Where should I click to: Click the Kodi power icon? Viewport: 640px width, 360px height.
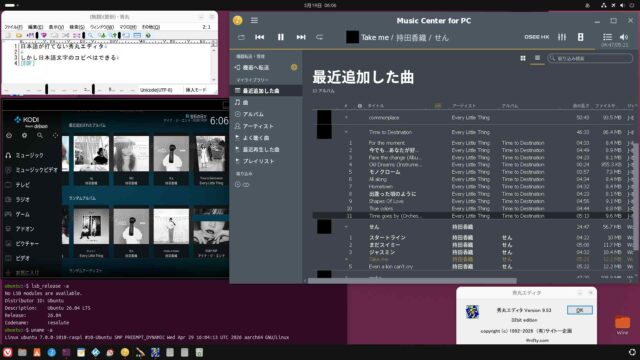(x=9, y=136)
